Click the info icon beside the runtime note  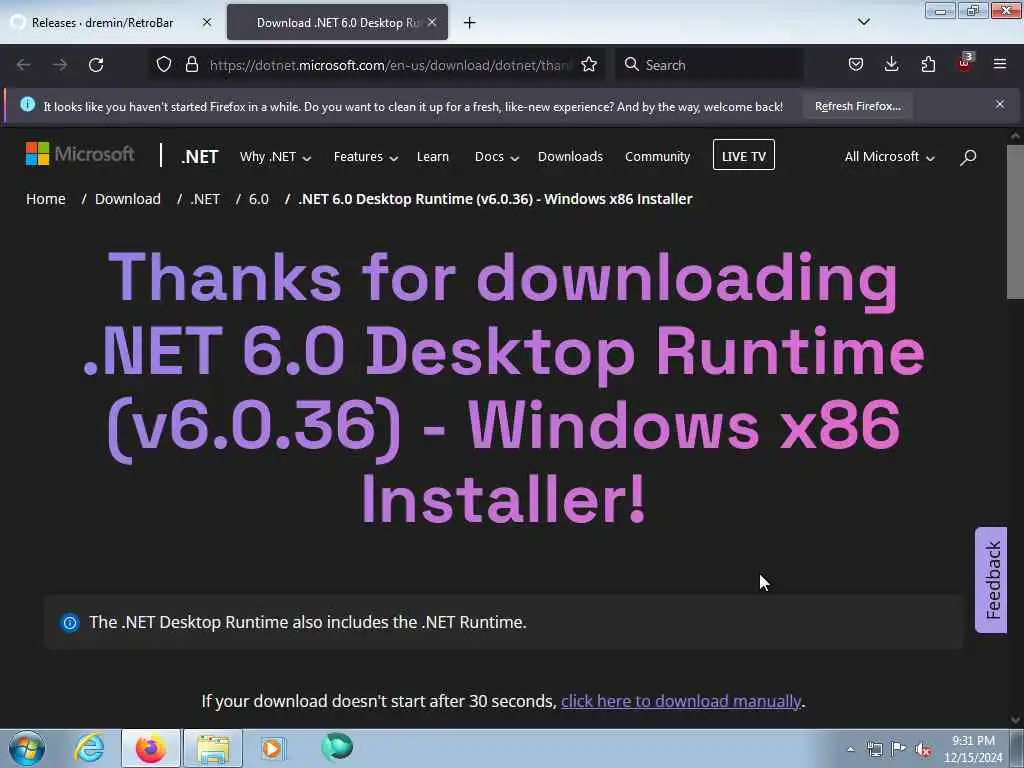click(x=70, y=622)
